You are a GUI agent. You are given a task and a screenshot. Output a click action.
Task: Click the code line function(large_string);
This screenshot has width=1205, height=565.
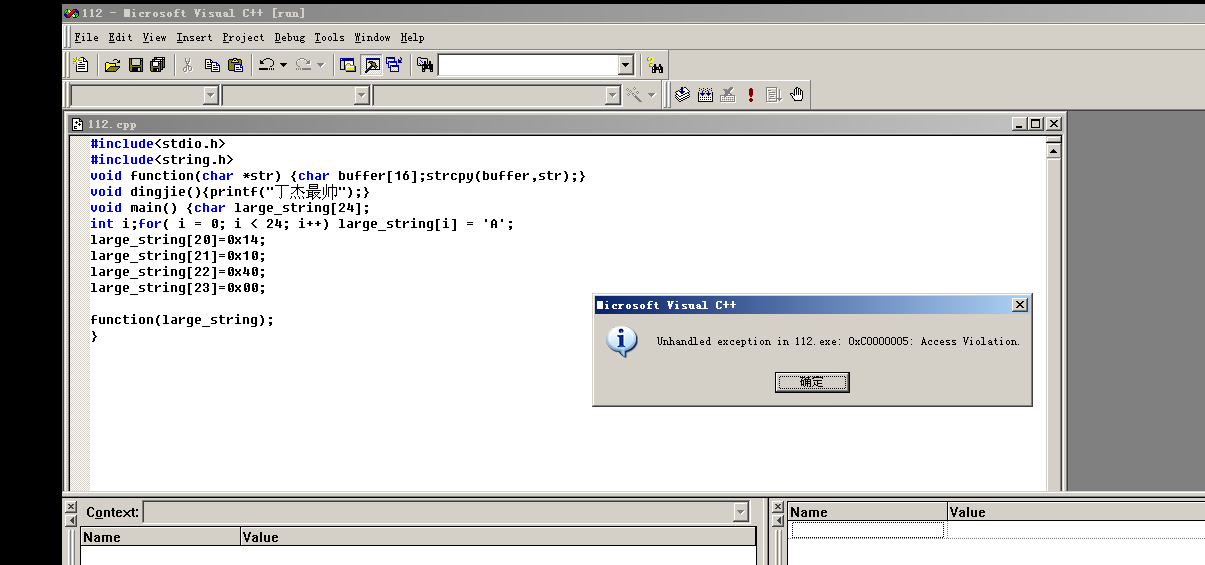pos(182,320)
